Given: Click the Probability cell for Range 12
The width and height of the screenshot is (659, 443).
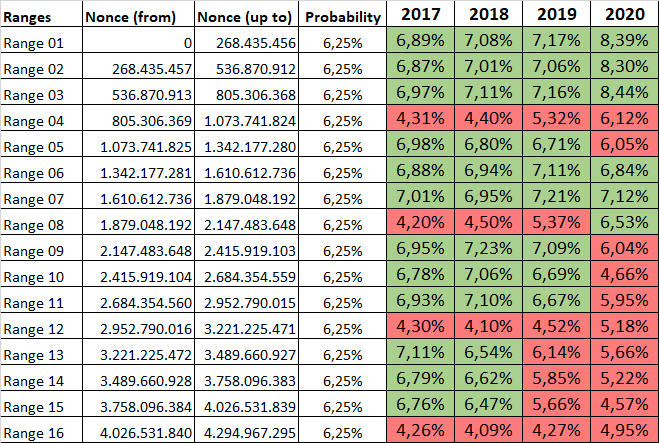Looking at the screenshot, I should point(343,327).
